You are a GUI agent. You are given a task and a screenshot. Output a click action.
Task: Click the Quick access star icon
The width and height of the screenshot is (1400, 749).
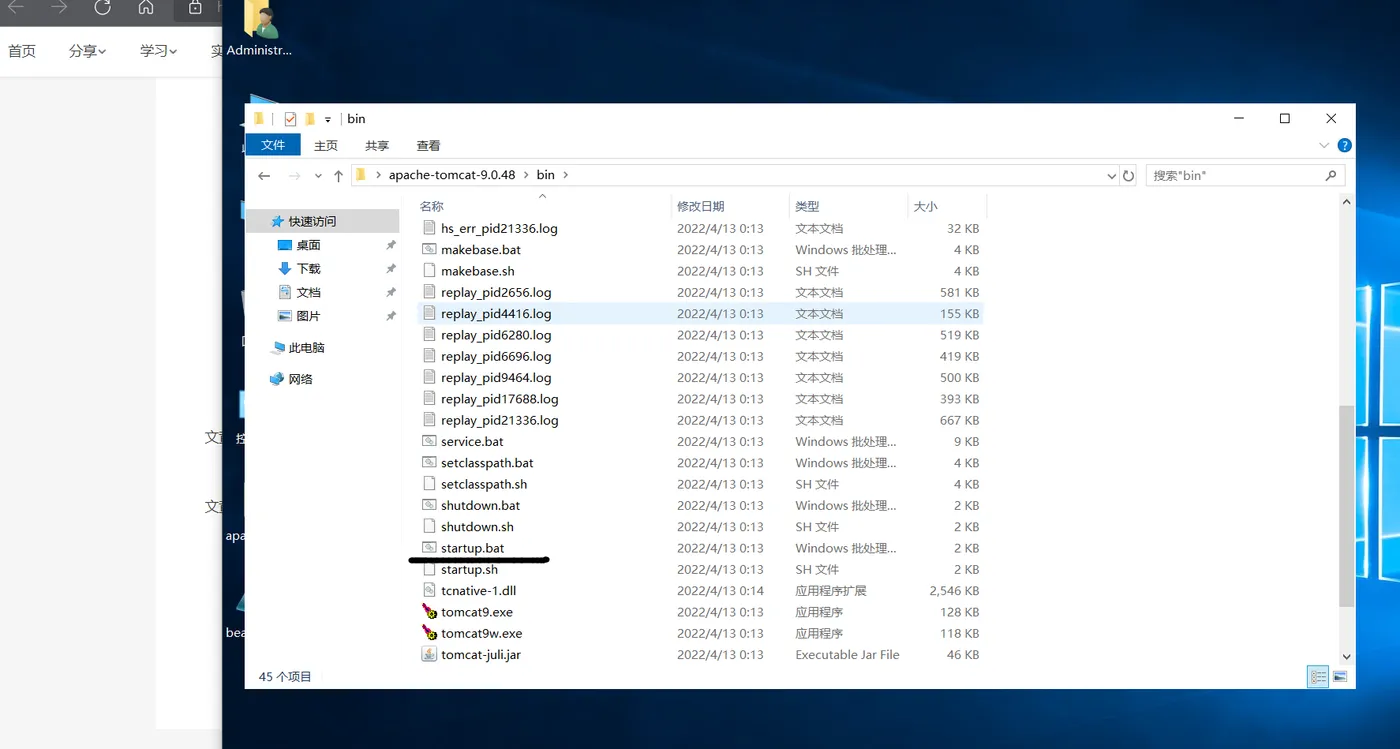[x=277, y=221]
